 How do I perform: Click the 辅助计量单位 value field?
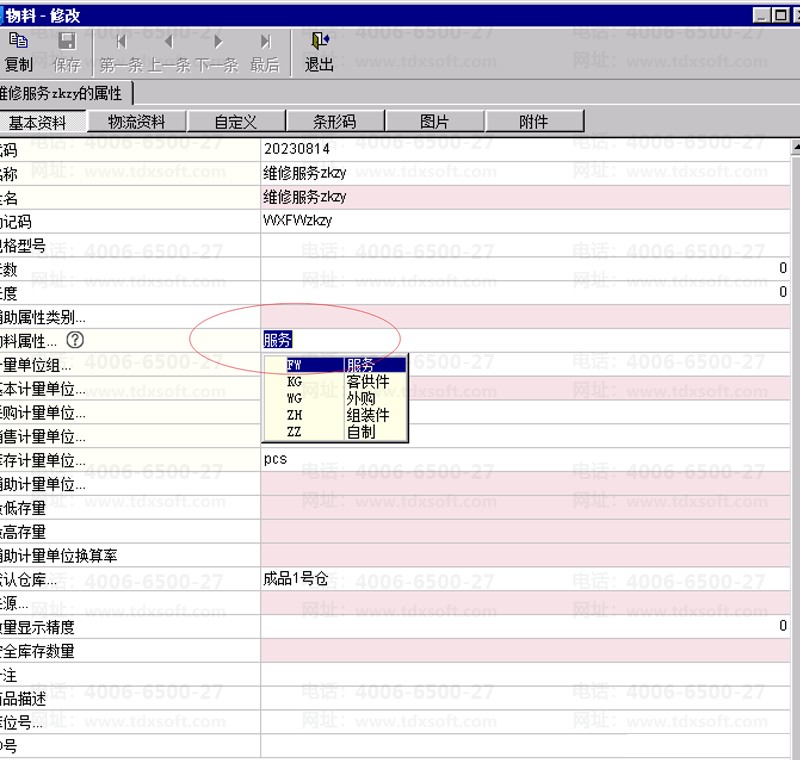(526, 484)
